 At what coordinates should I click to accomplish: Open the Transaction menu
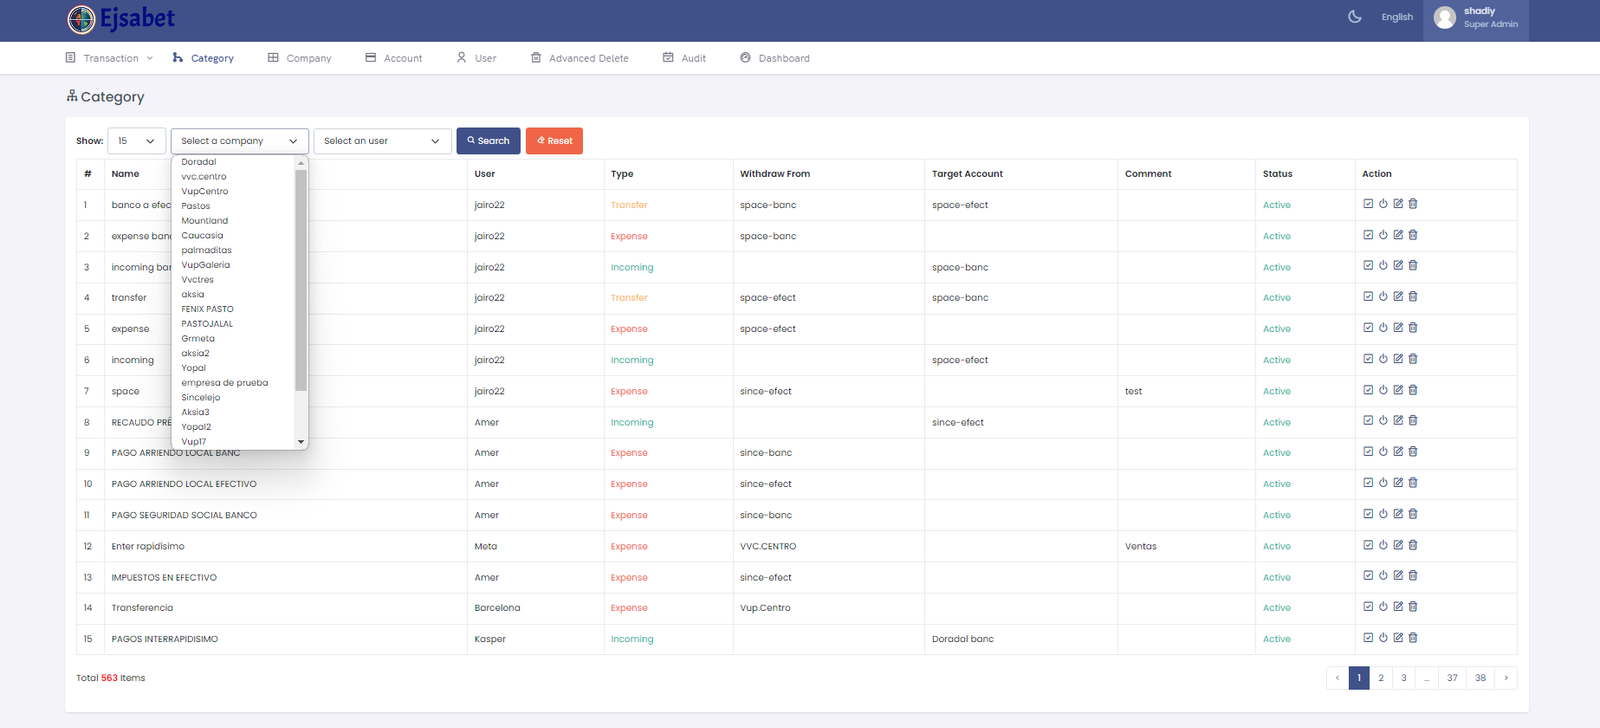pos(110,58)
